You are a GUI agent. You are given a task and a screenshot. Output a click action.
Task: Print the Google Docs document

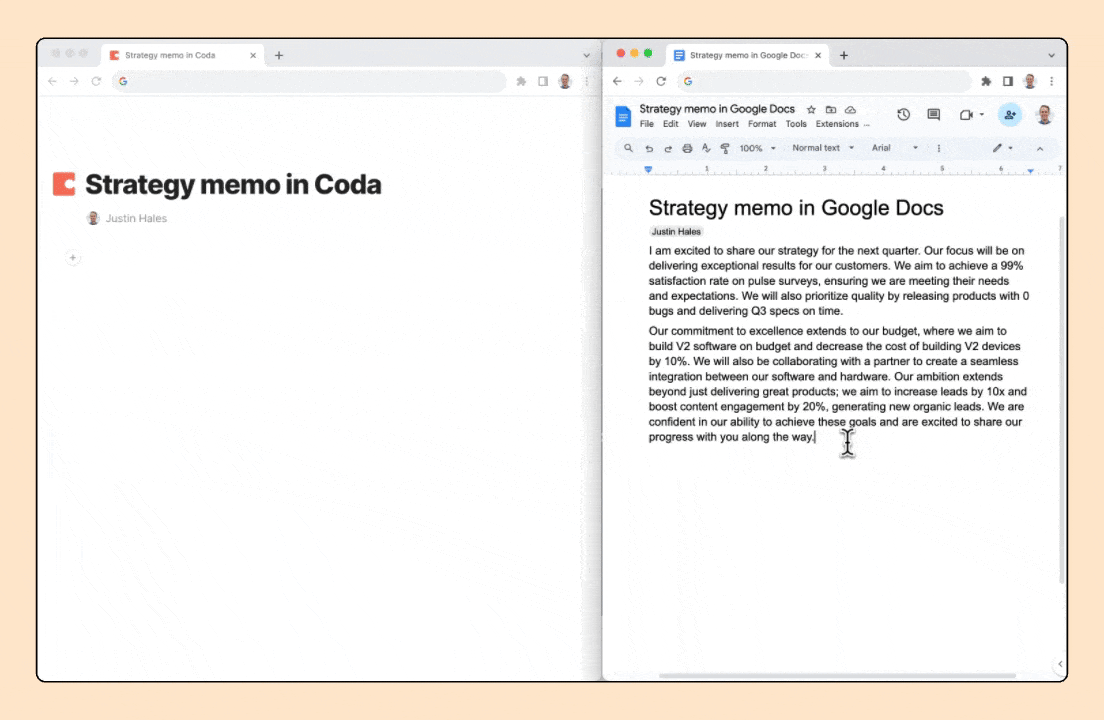(x=687, y=149)
